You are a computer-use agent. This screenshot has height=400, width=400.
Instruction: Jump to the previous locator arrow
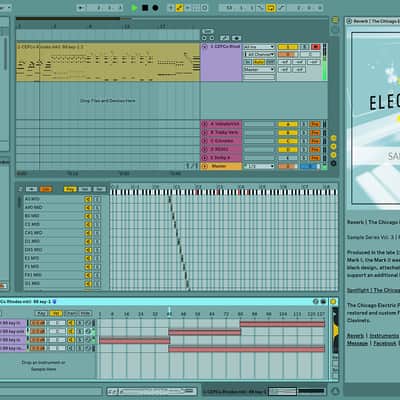point(204,38)
